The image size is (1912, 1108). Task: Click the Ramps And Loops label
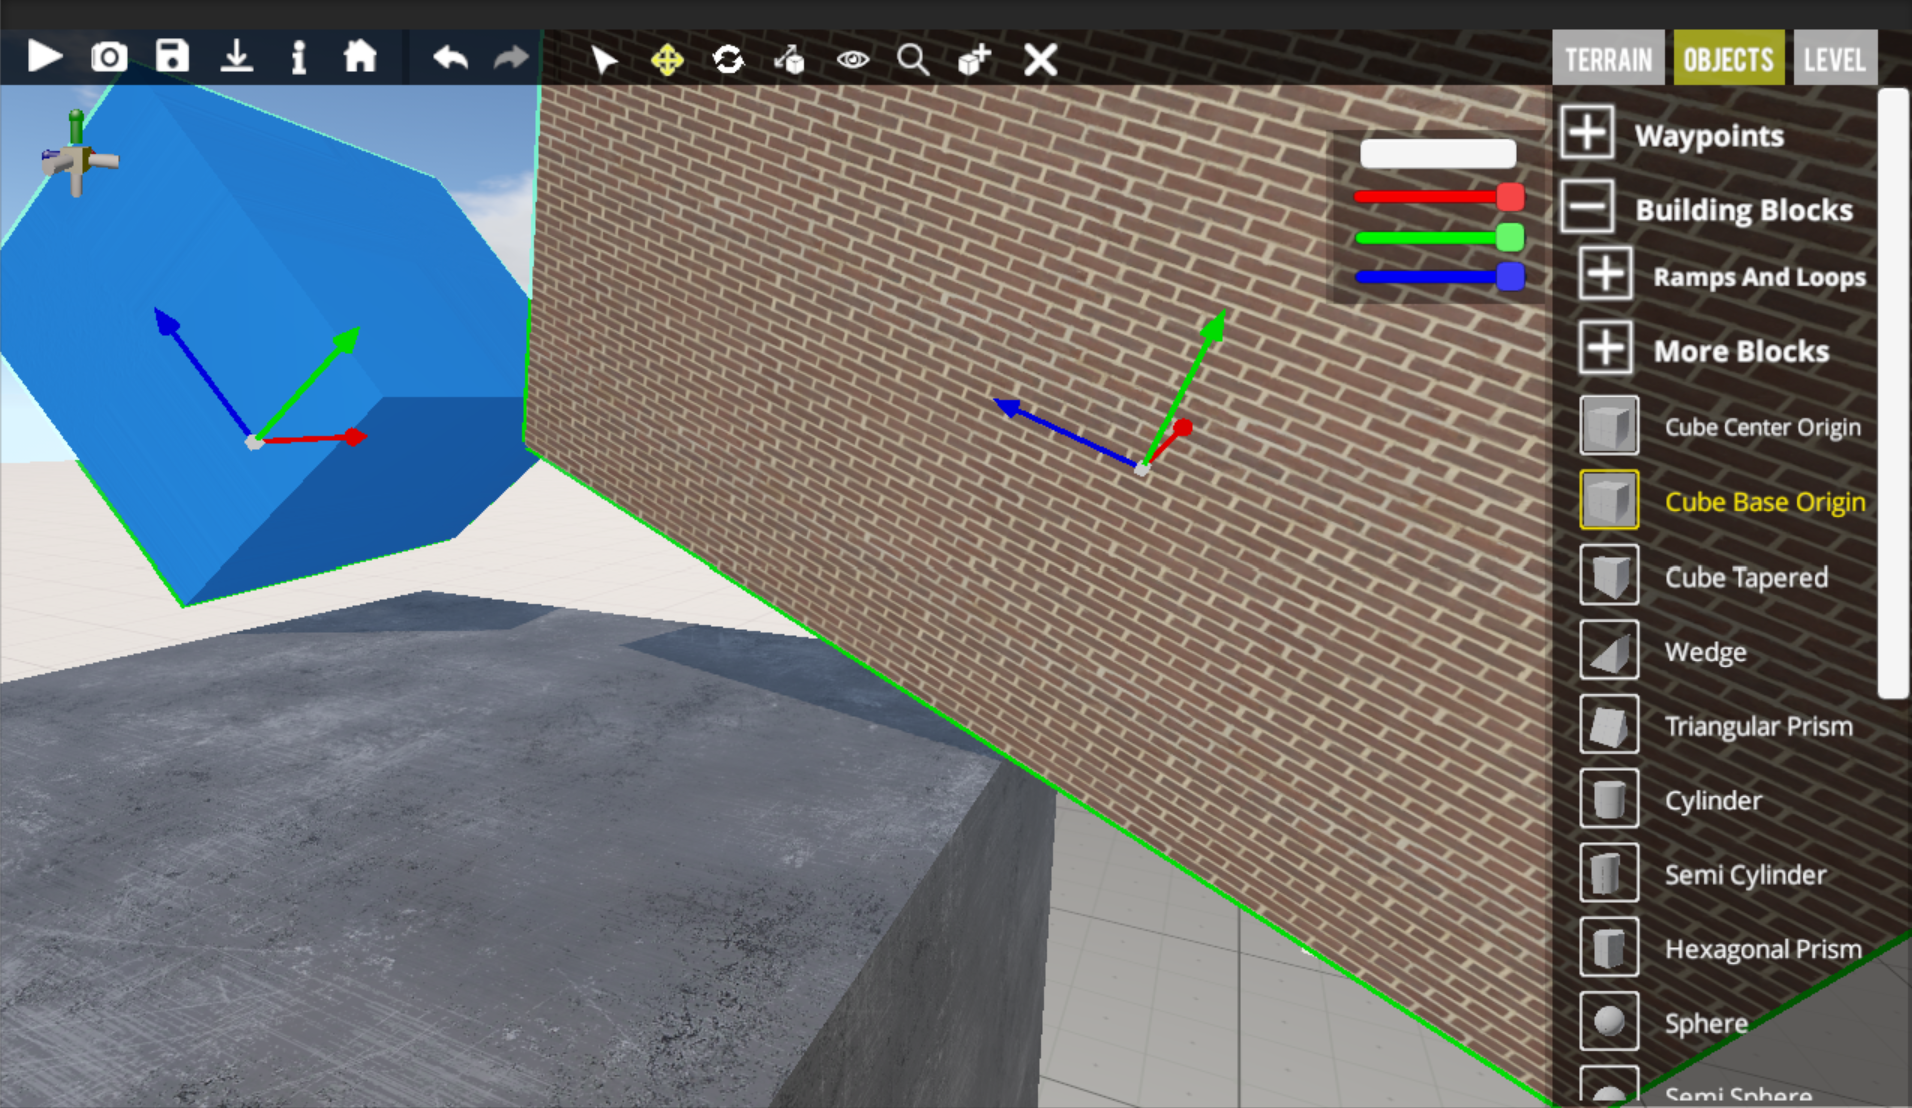tap(1759, 277)
